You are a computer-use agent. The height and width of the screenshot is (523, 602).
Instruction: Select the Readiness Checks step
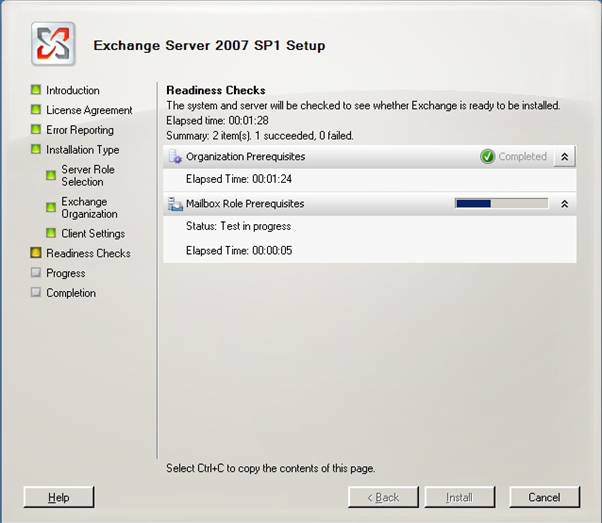(x=88, y=253)
